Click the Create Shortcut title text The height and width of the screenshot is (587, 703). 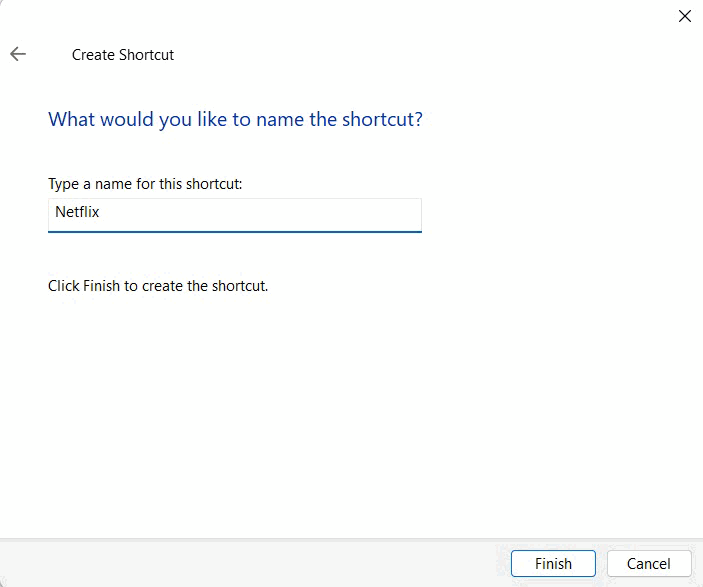coord(122,55)
